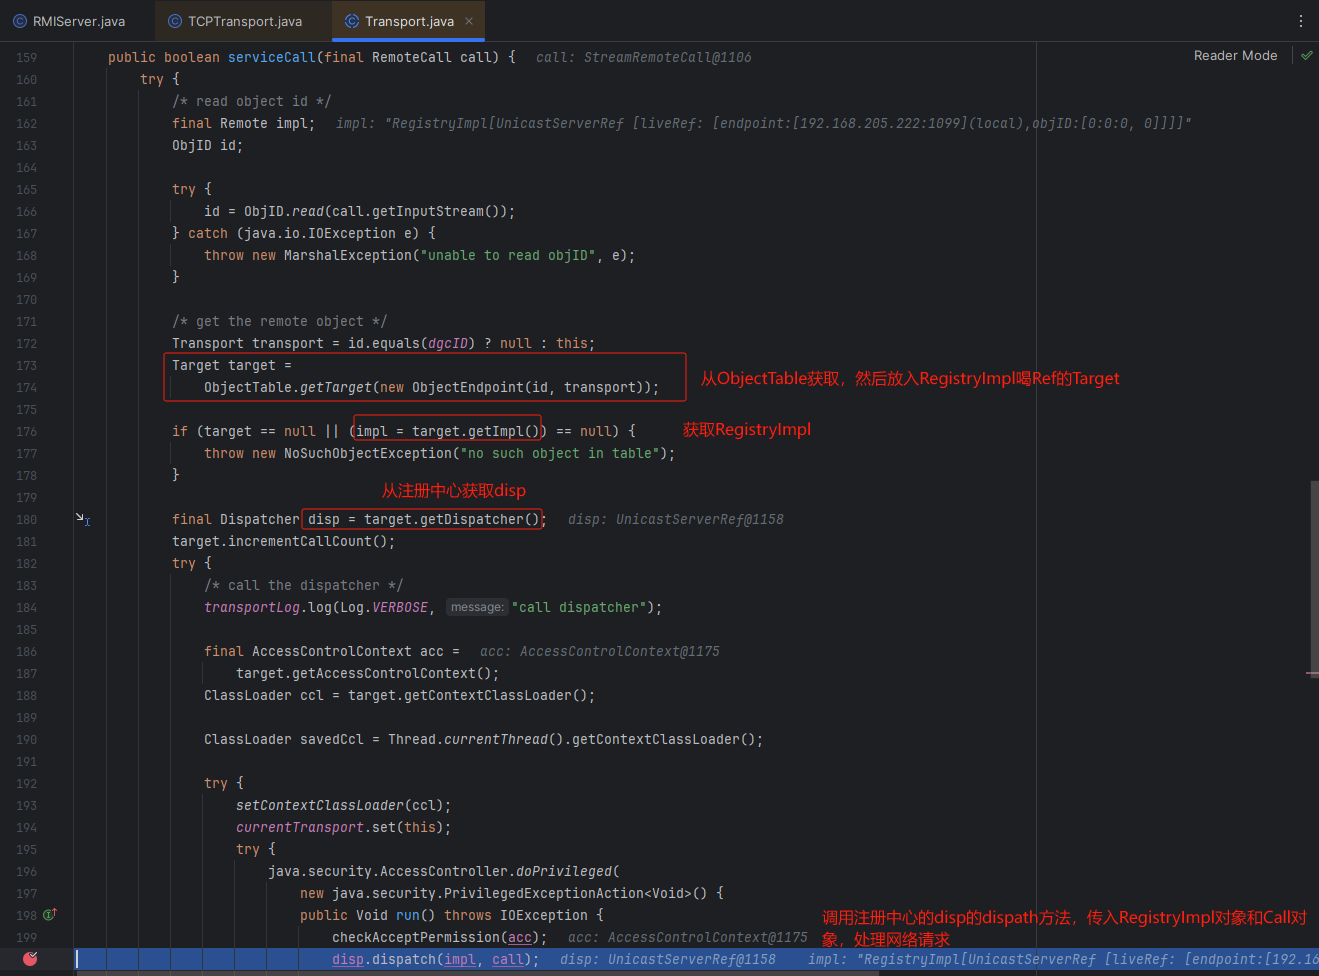Click the "message:" parameter hint
The image size is (1319, 976).
click(x=477, y=607)
